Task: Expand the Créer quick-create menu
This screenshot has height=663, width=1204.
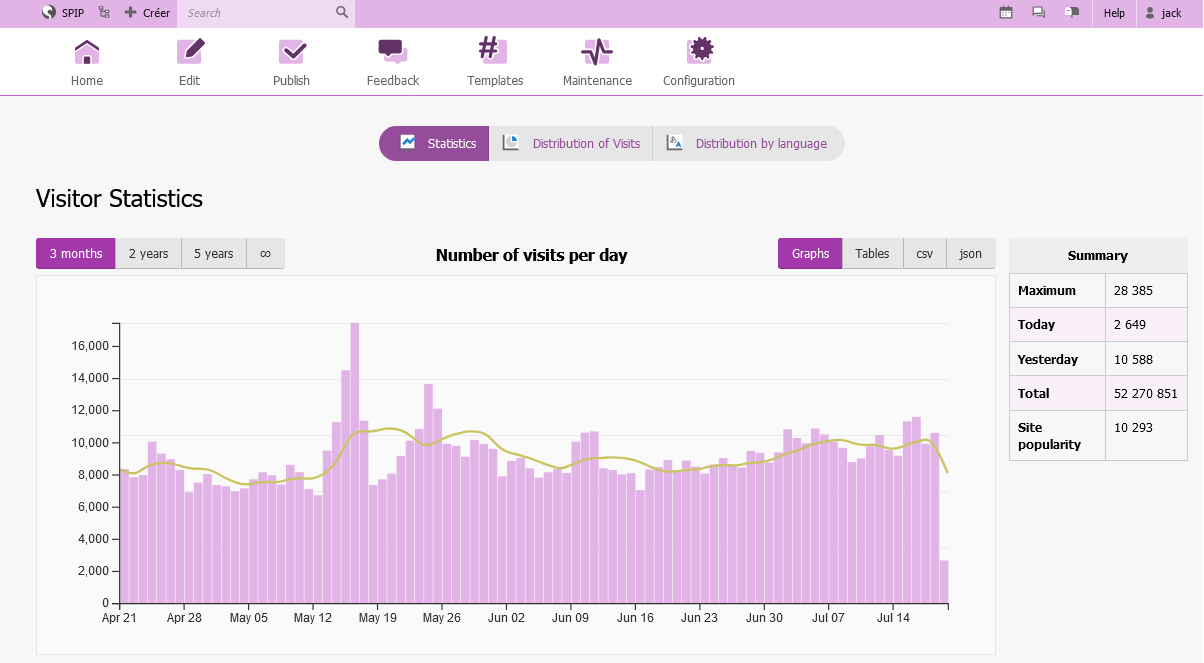Action: (x=147, y=13)
